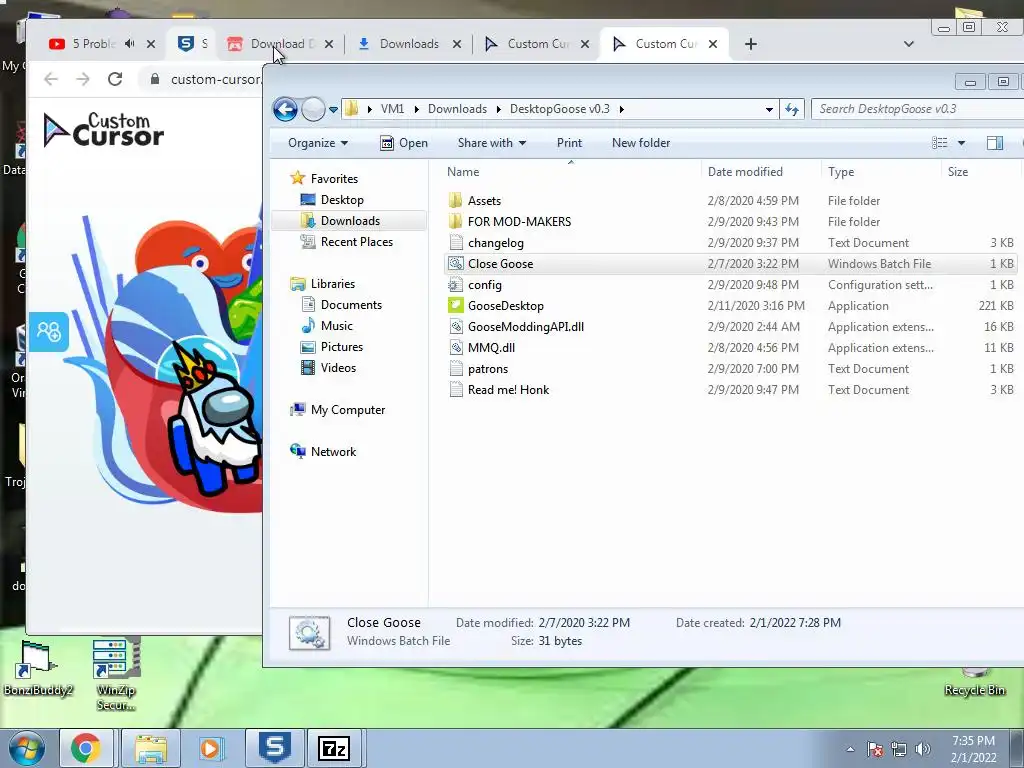This screenshot has height=768, width=1024.
Task: Toggle the preview pane icon
Action: tap(995, 143)
